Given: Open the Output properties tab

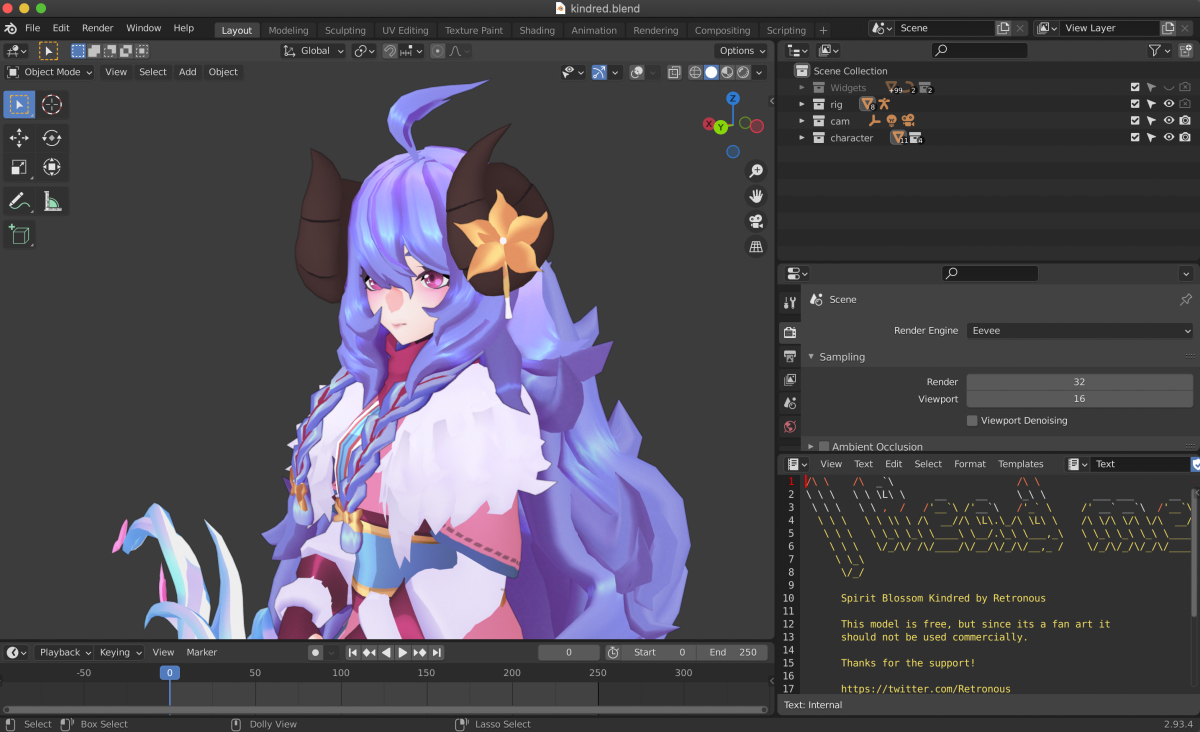Looking at the screenshot, I should coord(790,356).
